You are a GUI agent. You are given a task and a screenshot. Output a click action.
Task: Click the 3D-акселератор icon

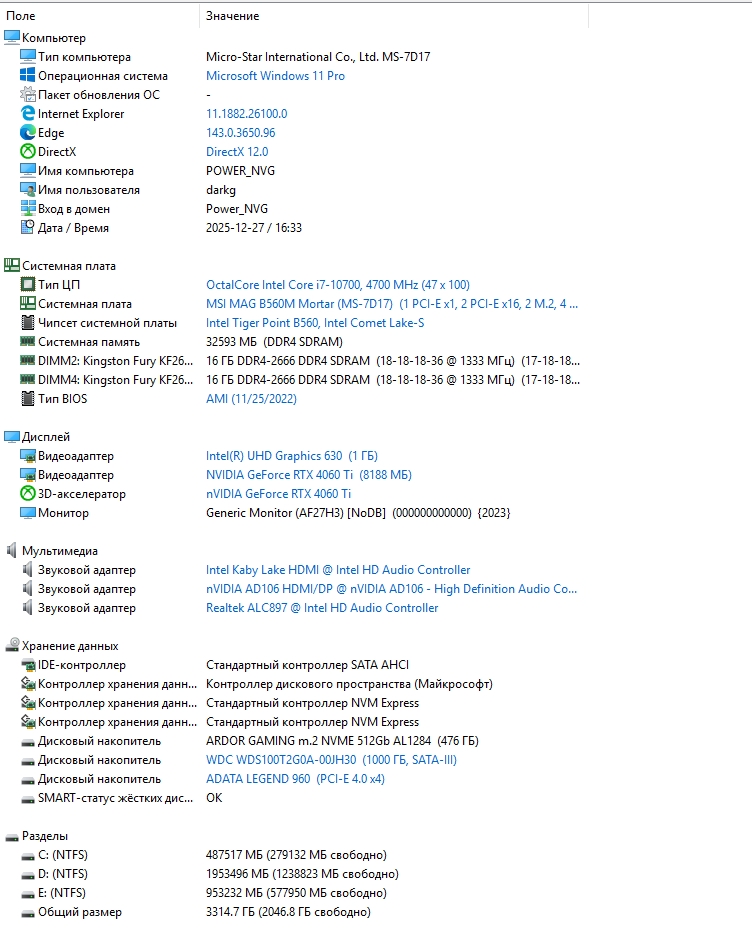[x=27, y=493]
